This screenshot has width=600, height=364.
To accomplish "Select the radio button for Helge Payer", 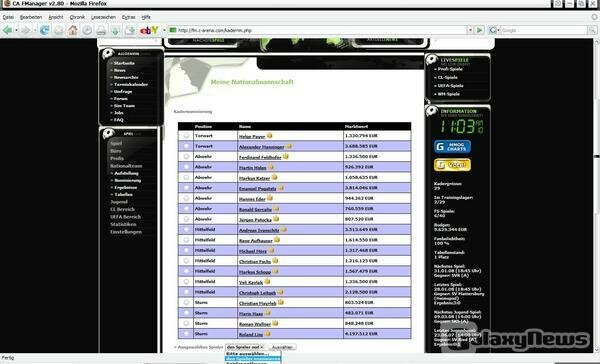I will (186, 135).
